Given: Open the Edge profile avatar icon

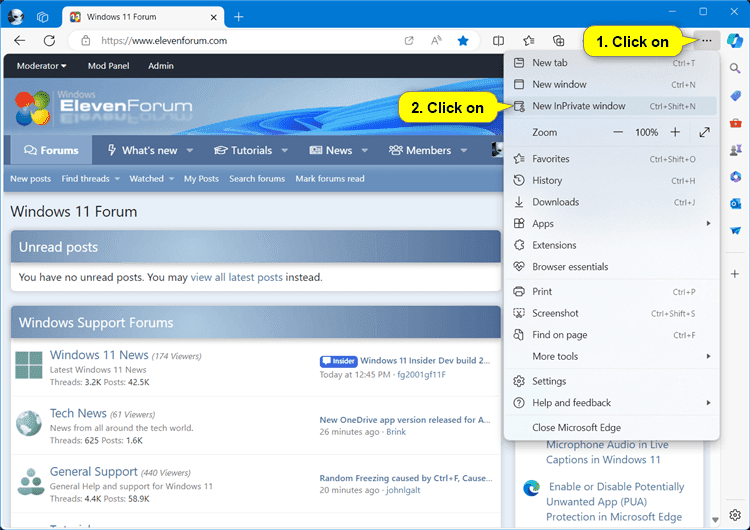Looking at the screenshot, I should tap(16, 17).
